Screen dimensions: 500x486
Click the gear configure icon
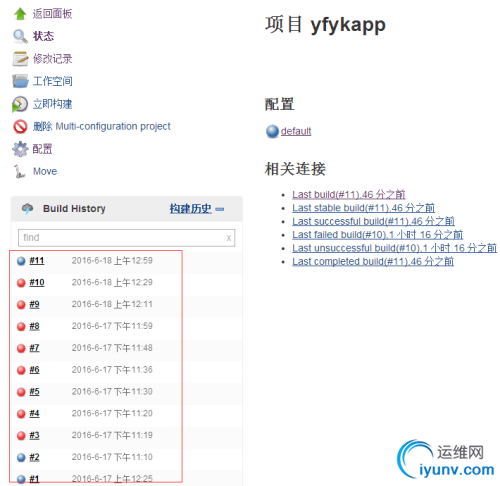[20, 149]
